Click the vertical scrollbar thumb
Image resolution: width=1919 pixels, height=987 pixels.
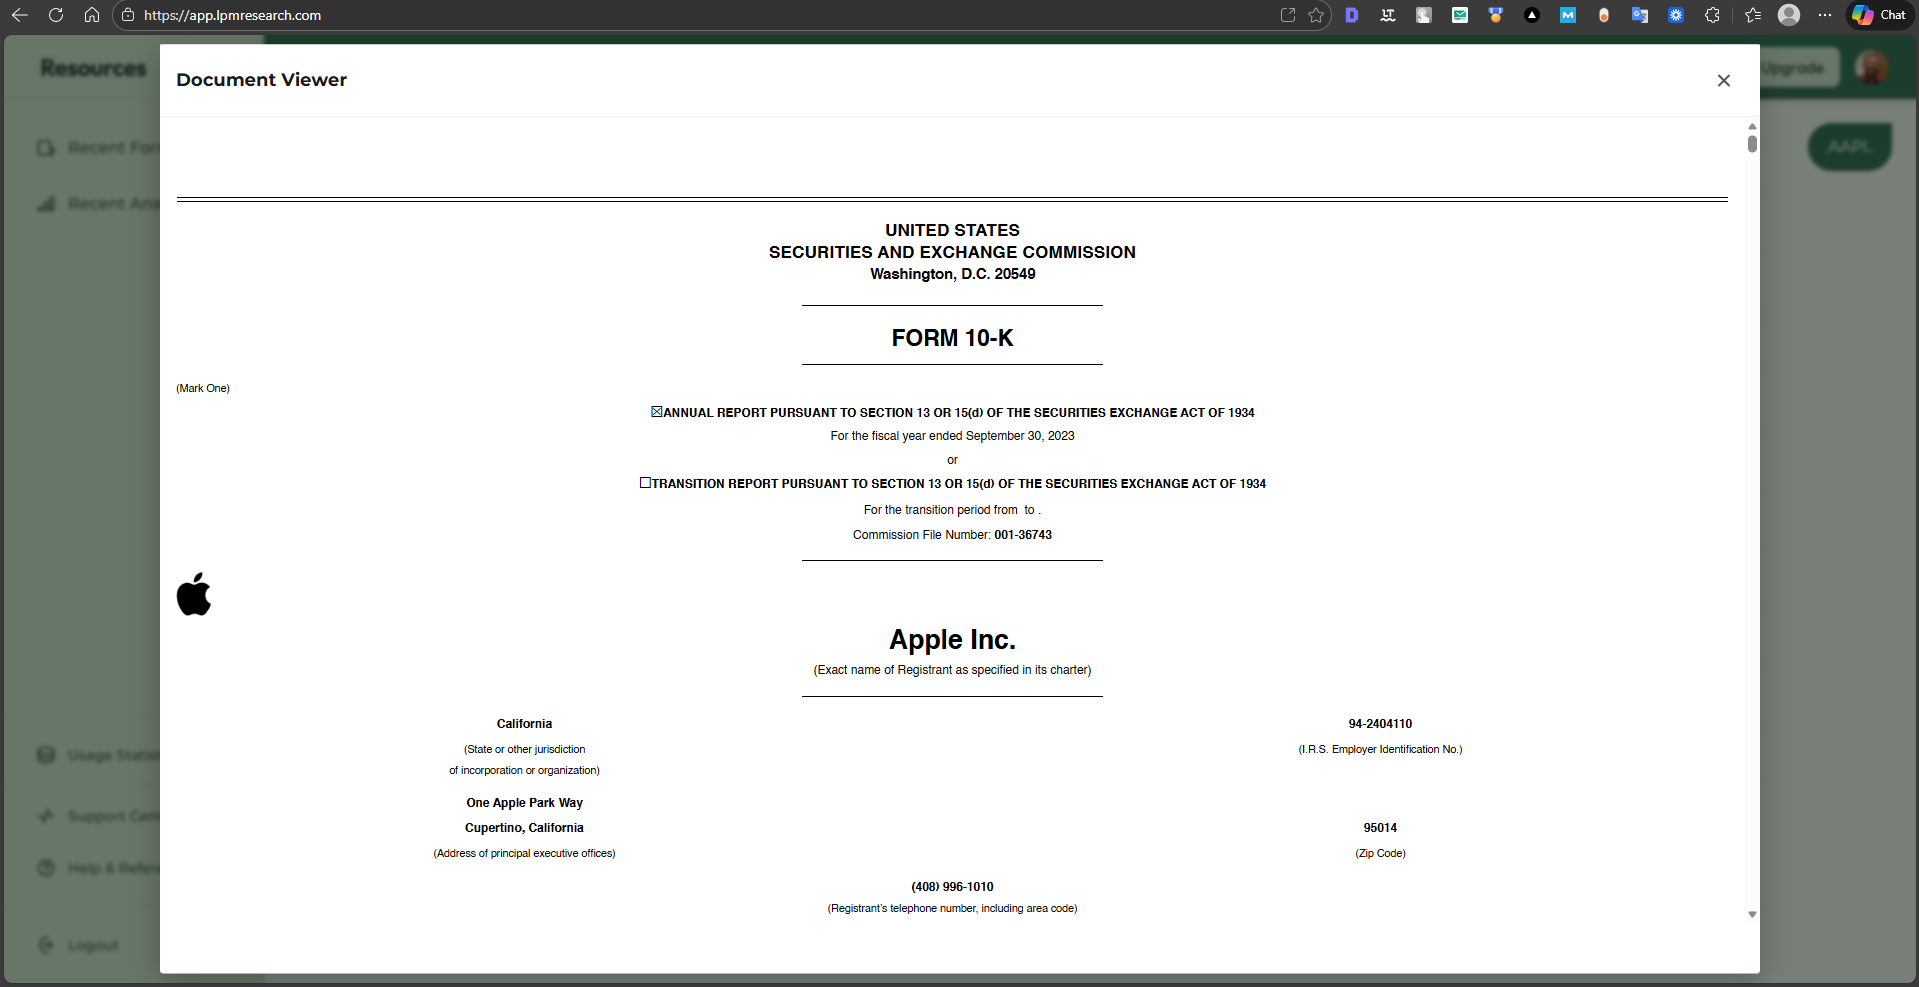click(1752, 144)
